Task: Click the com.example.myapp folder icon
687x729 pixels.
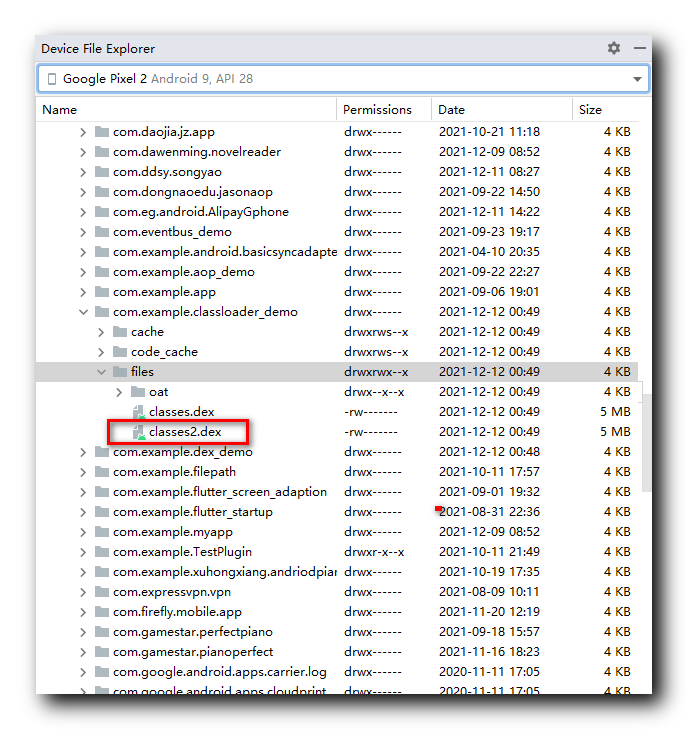Action: tap(102, 531)
